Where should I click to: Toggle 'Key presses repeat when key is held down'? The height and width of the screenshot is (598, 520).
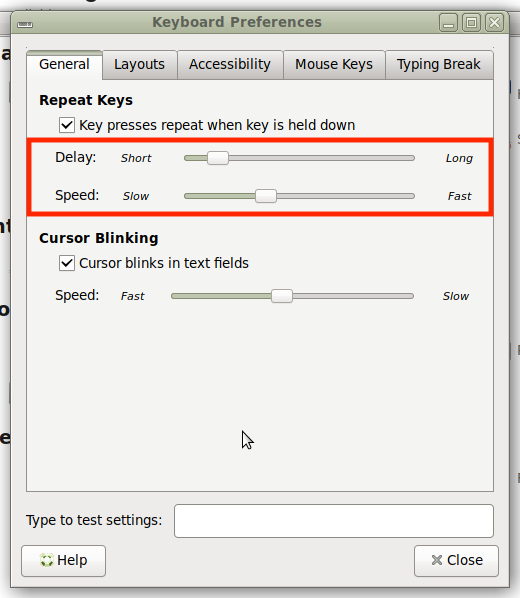[x=67, y=125]
